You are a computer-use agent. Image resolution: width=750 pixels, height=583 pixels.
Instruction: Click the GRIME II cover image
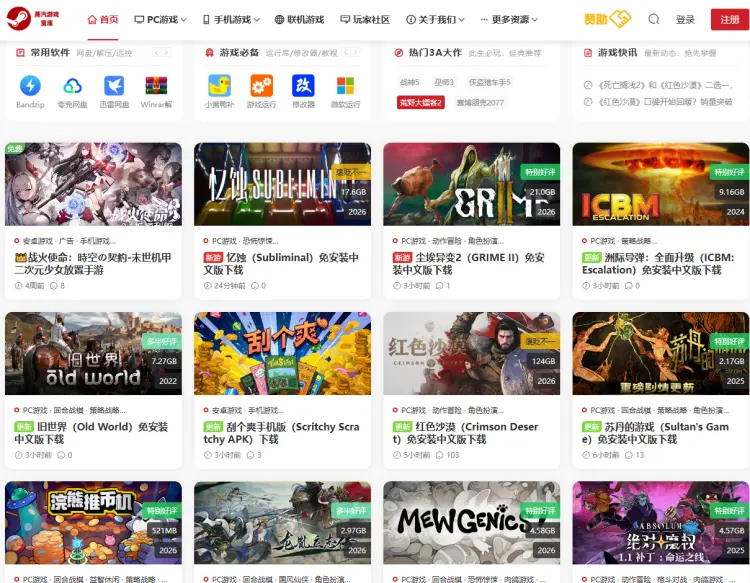tap(472, 184)
